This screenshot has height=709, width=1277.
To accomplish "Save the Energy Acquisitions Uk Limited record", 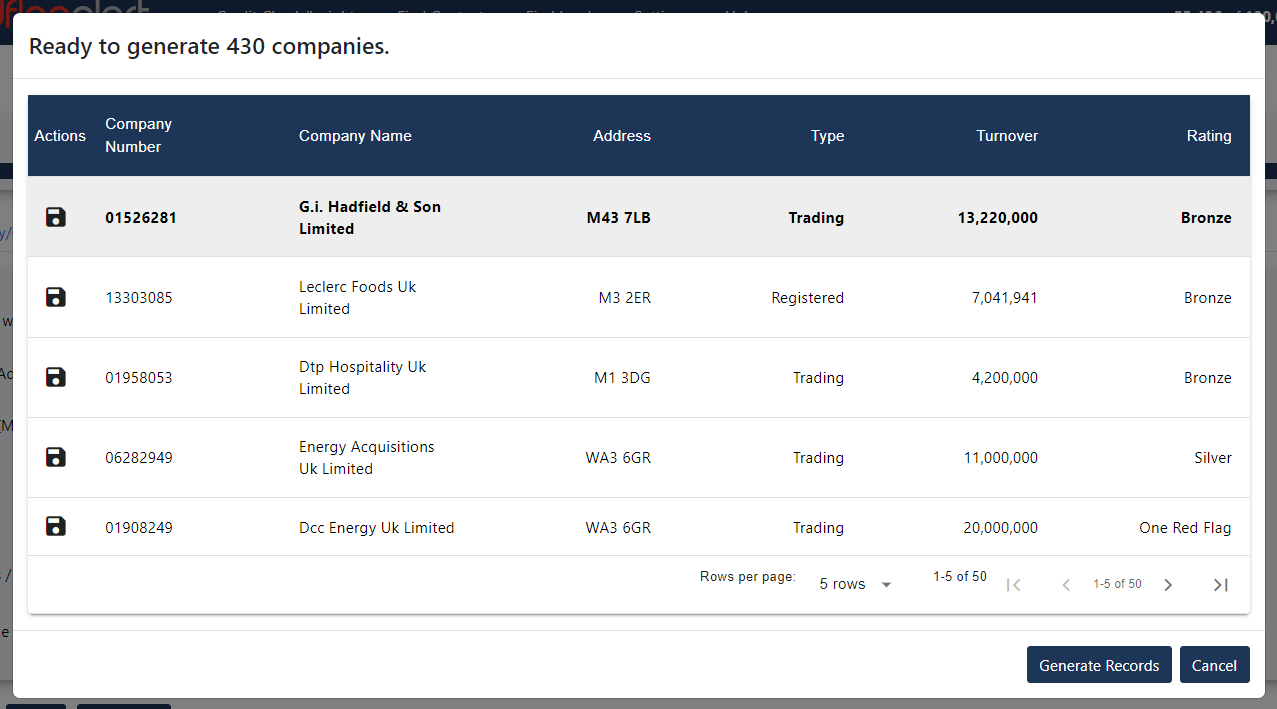I will click(56, 457).
